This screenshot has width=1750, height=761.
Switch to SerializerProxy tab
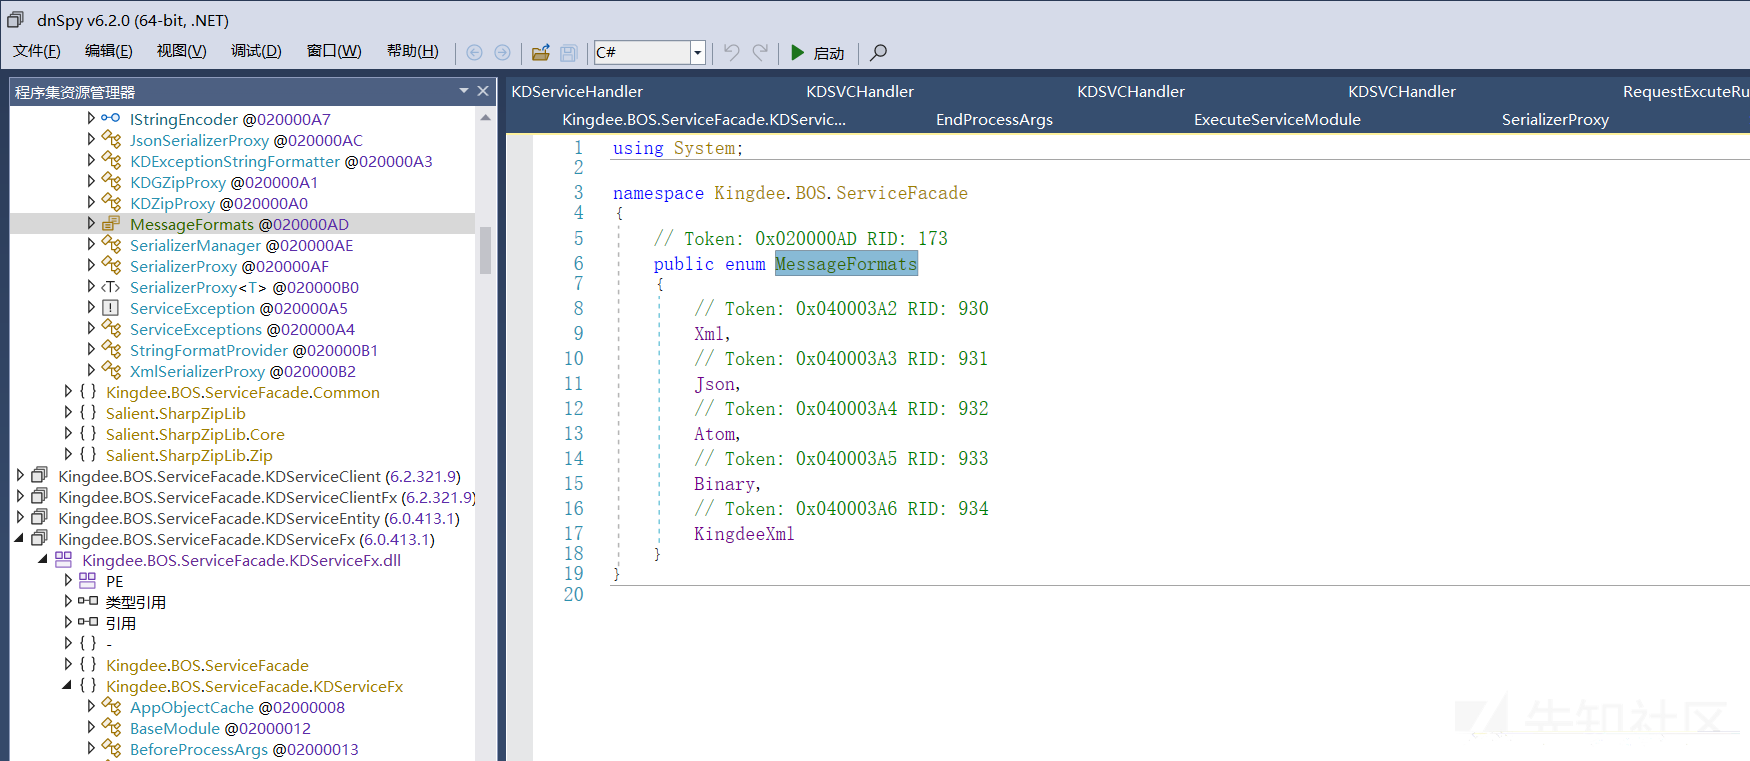[x=1555, y=119]
